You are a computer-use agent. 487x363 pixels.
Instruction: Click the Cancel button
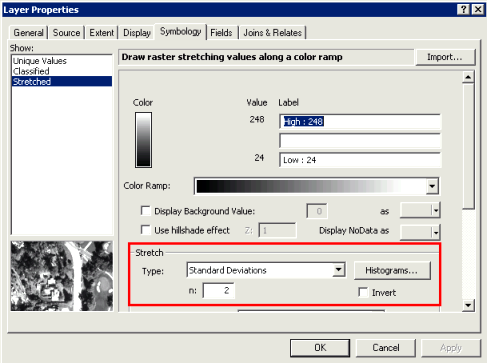coord(386,348)
